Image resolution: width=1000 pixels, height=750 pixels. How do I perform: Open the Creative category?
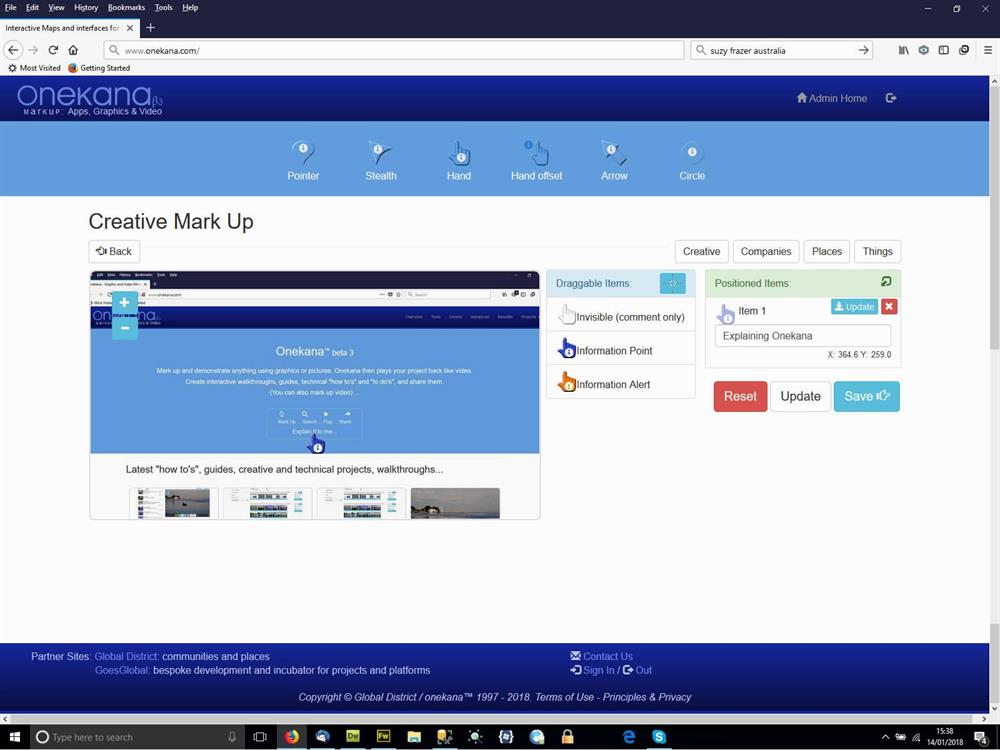pos(701,251)
